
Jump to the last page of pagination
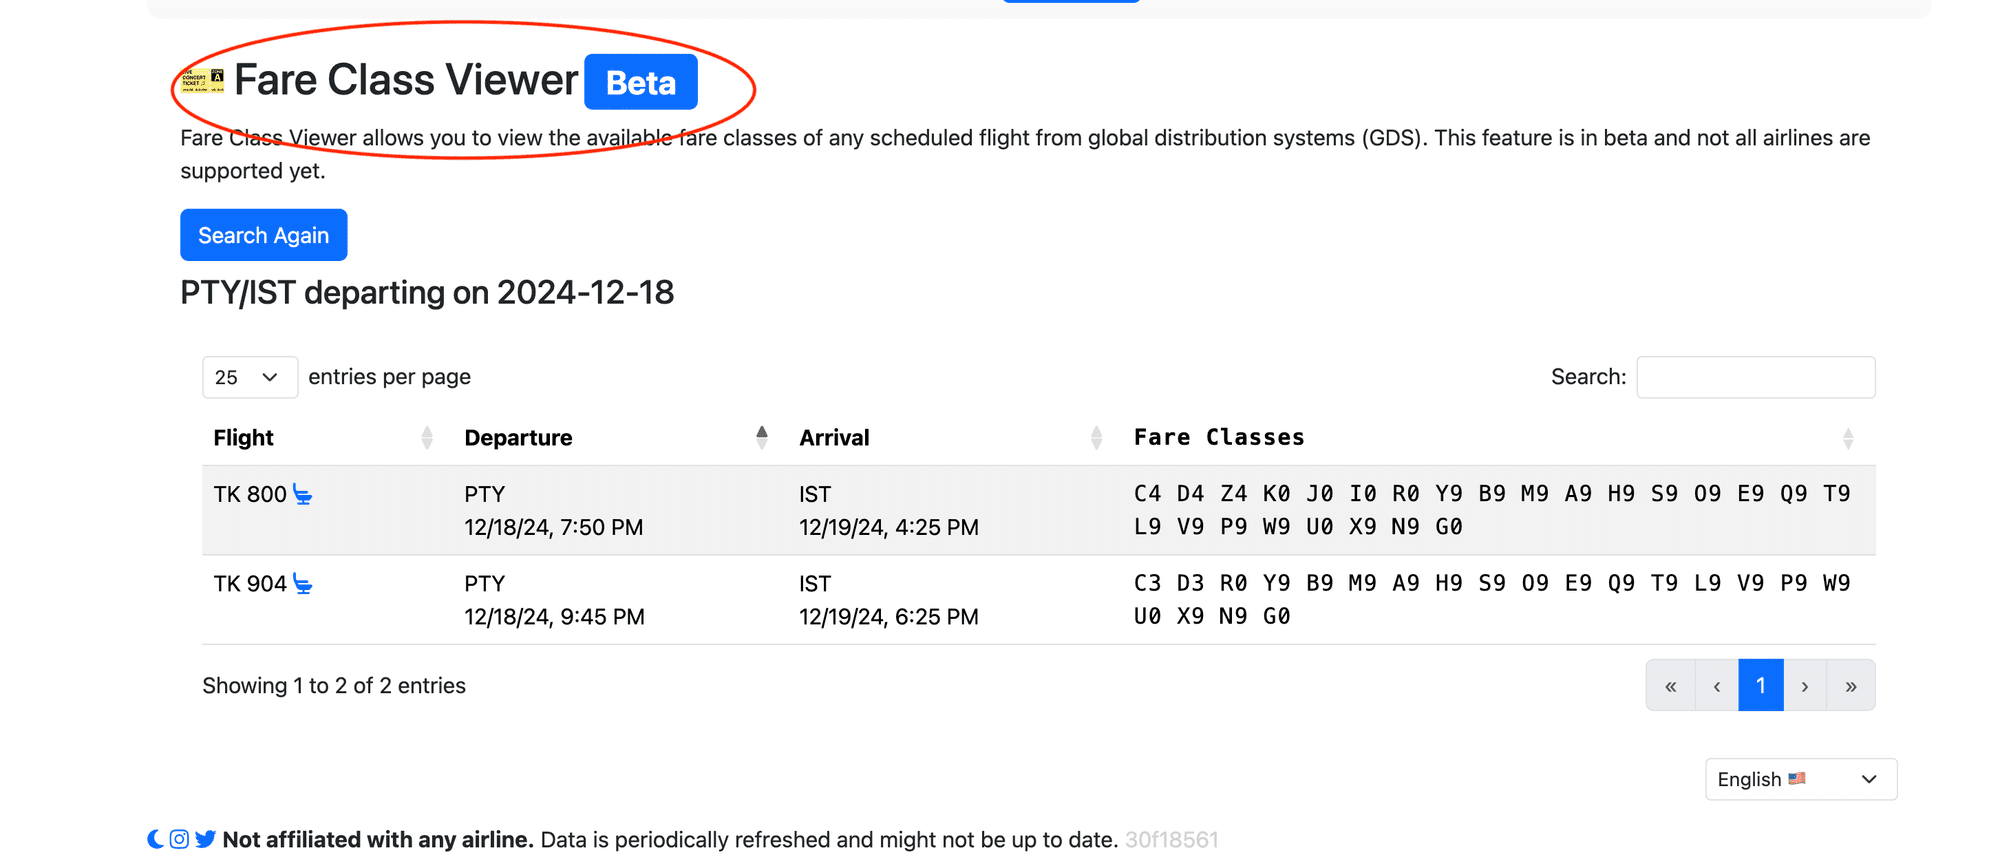click(x=1851, y=686)
